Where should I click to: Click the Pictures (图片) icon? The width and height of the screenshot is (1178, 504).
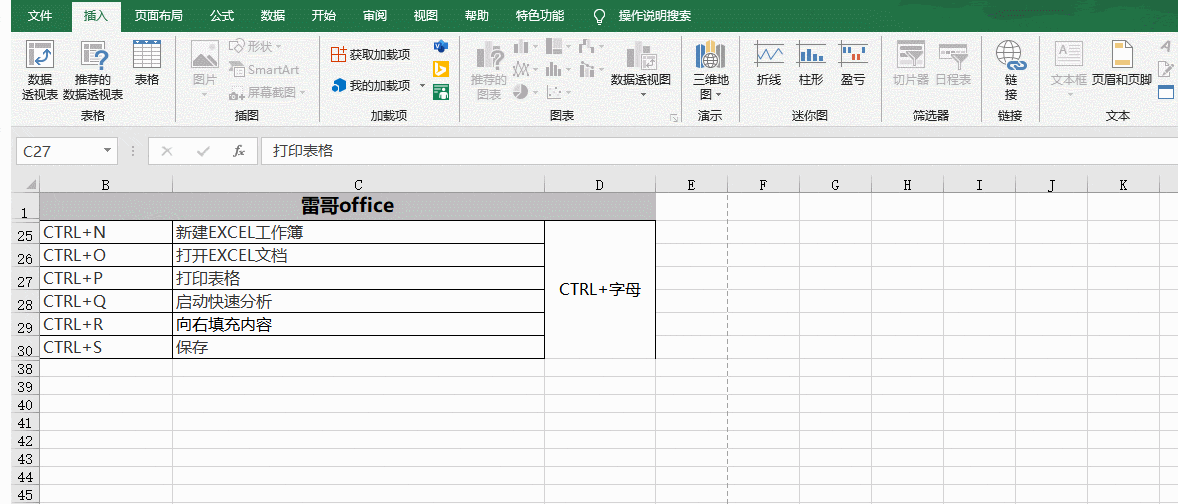pyautogui.click(x=204, y=55)
